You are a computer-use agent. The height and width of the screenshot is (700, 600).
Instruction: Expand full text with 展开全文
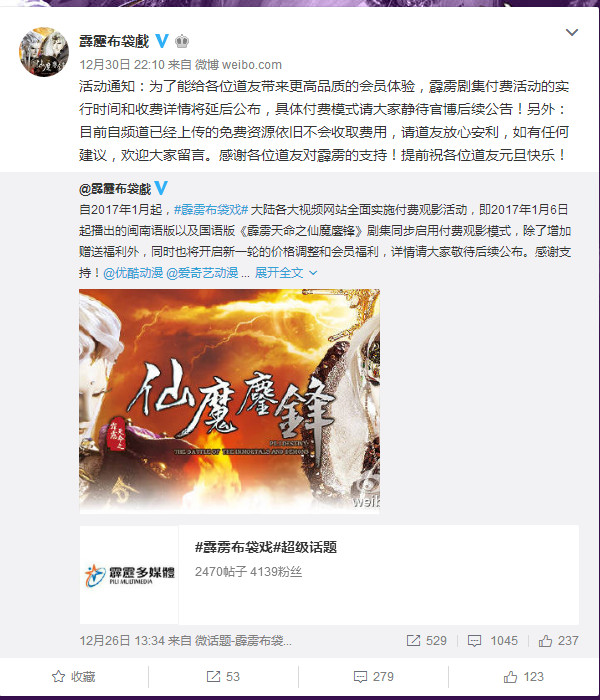286,272
